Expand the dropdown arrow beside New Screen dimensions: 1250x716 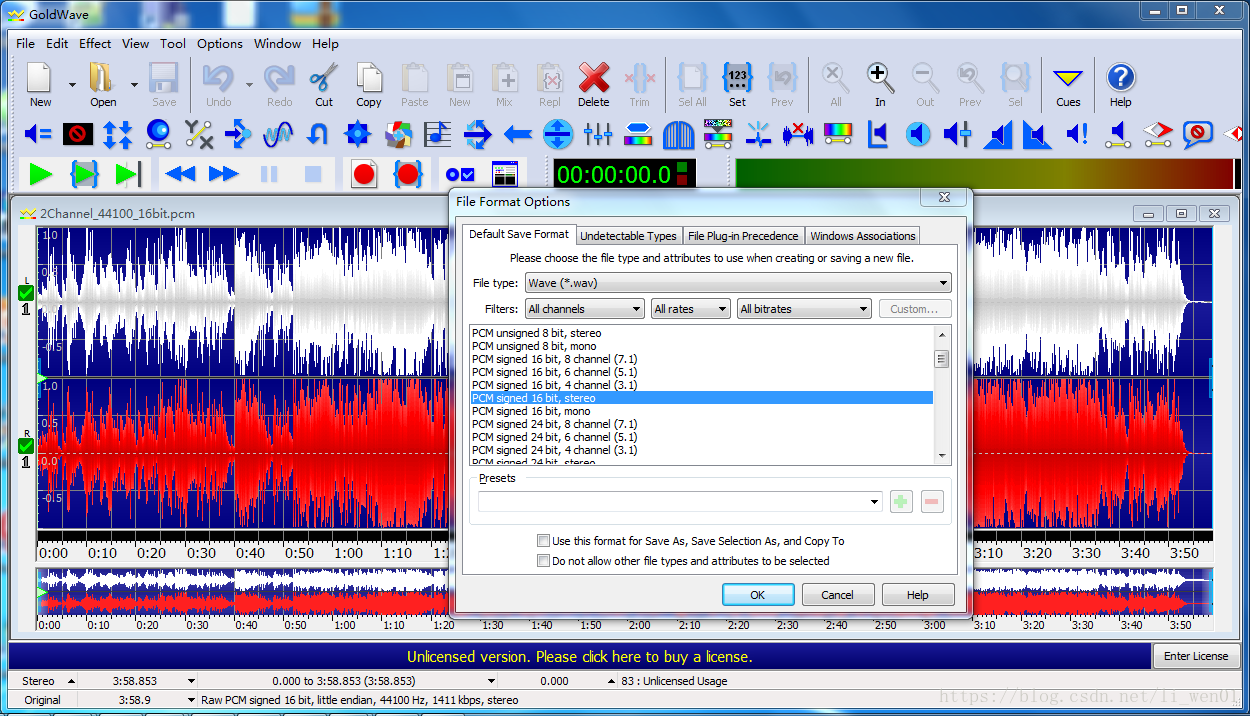tap(72, 85)
